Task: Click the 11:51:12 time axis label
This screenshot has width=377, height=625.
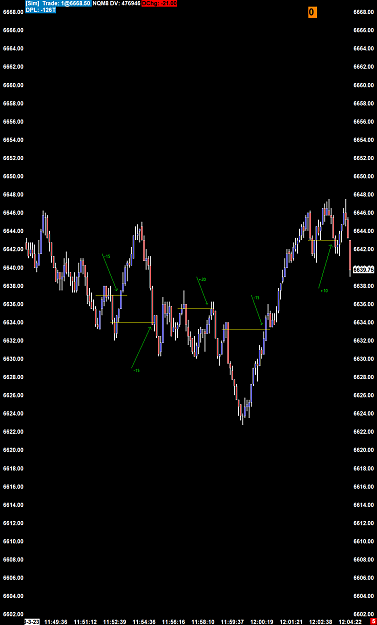Action: 86,622
